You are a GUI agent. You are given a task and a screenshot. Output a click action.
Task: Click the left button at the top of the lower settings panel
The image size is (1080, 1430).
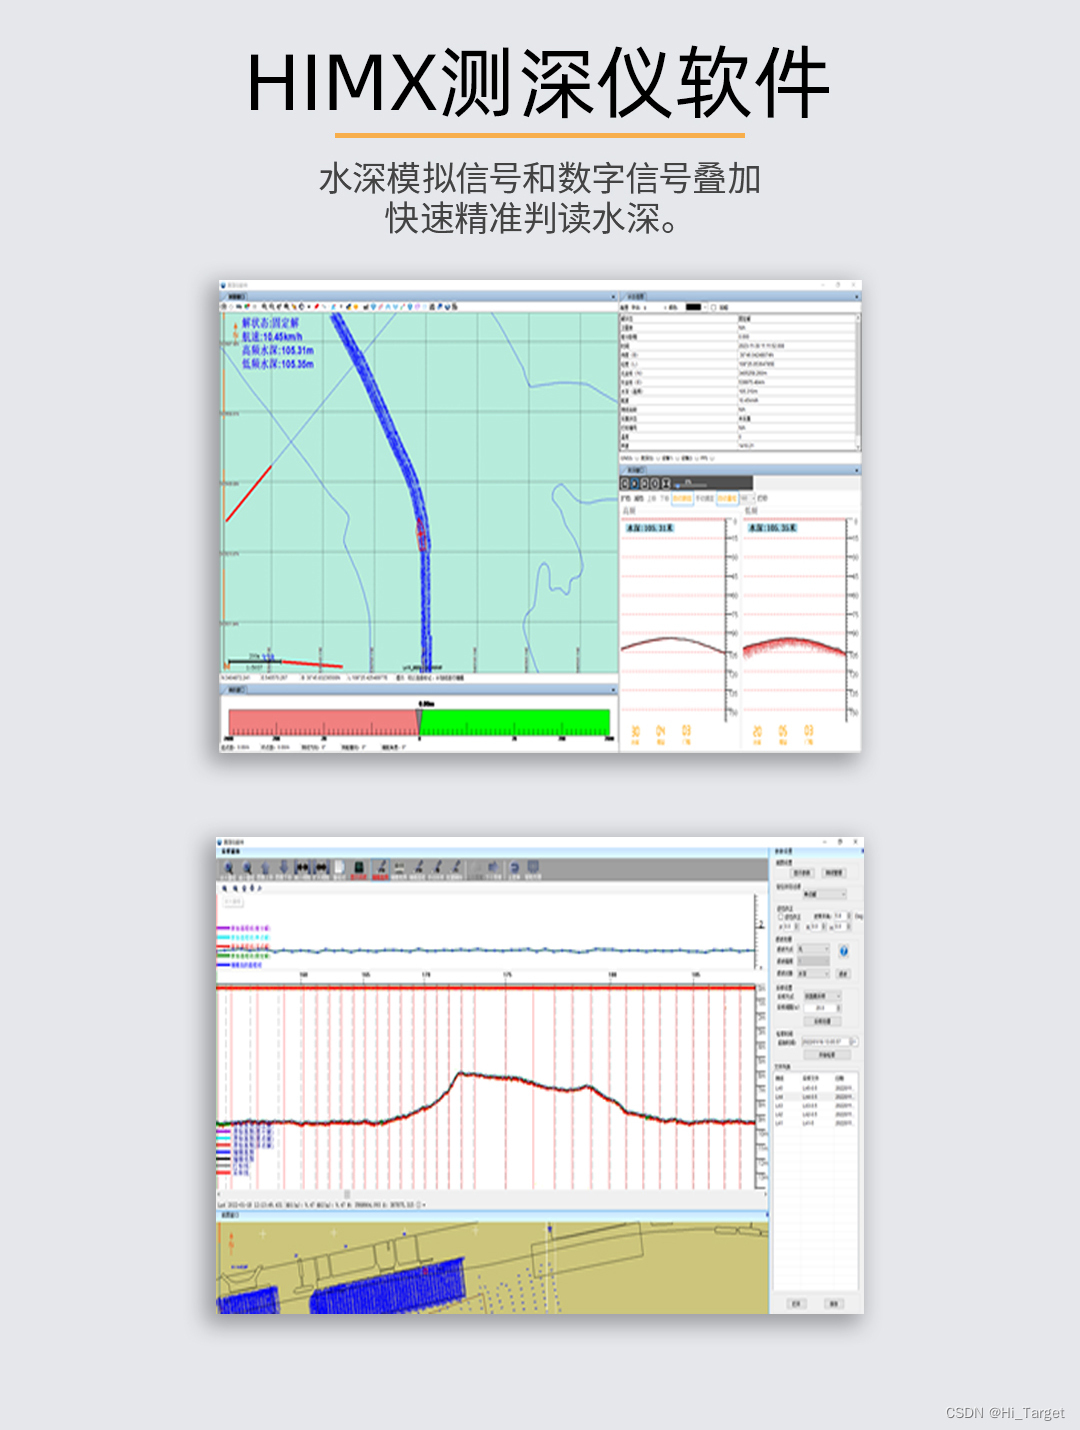(802, 873)
